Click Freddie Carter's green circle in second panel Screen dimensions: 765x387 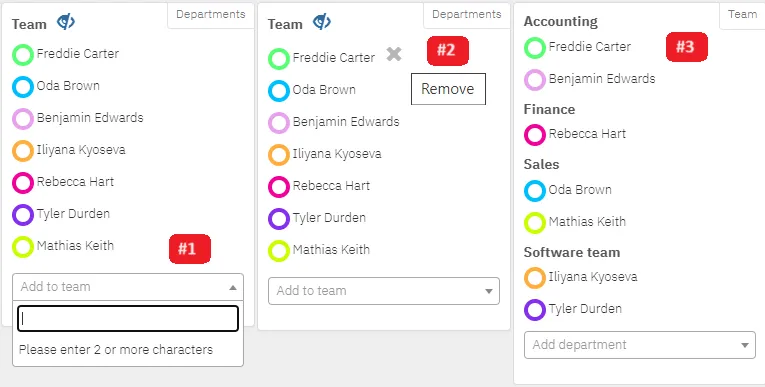(x=279, y=59)
